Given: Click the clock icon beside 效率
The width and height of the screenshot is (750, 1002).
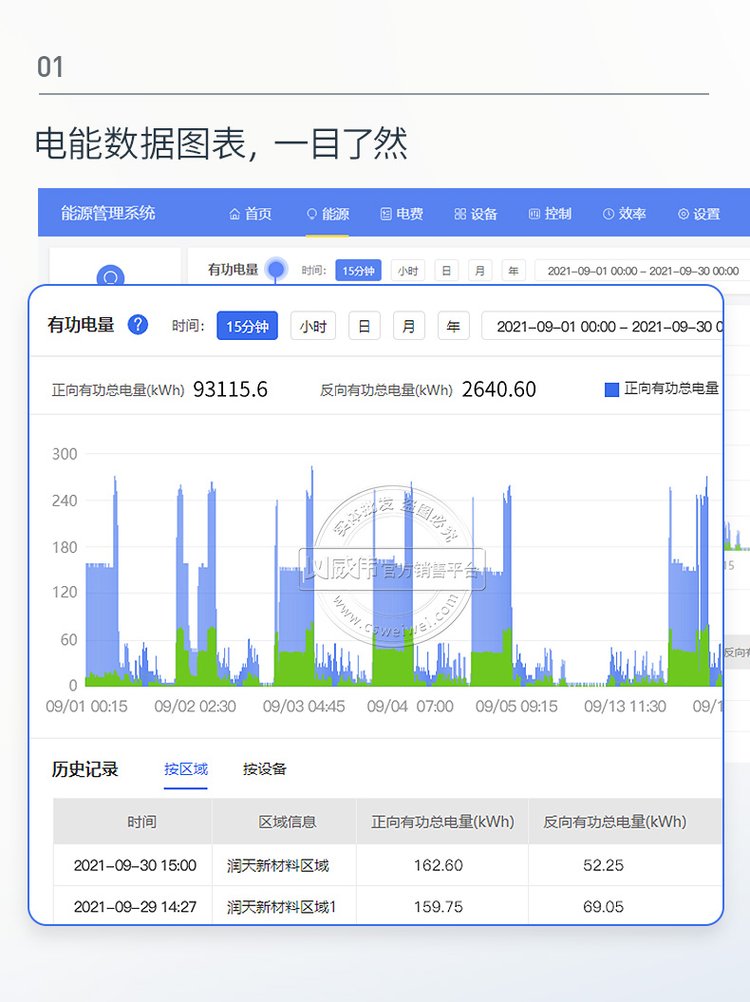Looking at the screenshot, I should [608, 214].
